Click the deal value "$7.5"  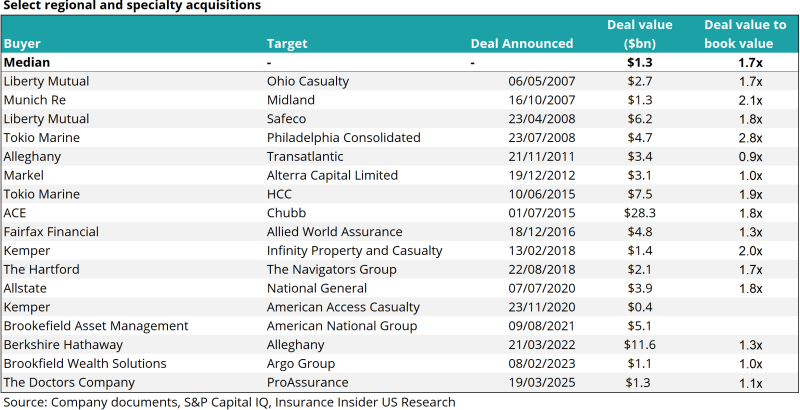[640, 194]
